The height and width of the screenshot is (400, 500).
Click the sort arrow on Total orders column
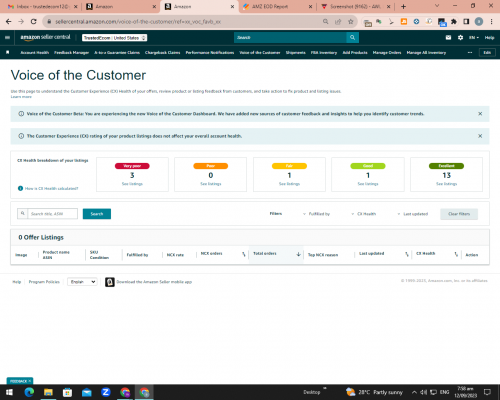tap(298, 254)
